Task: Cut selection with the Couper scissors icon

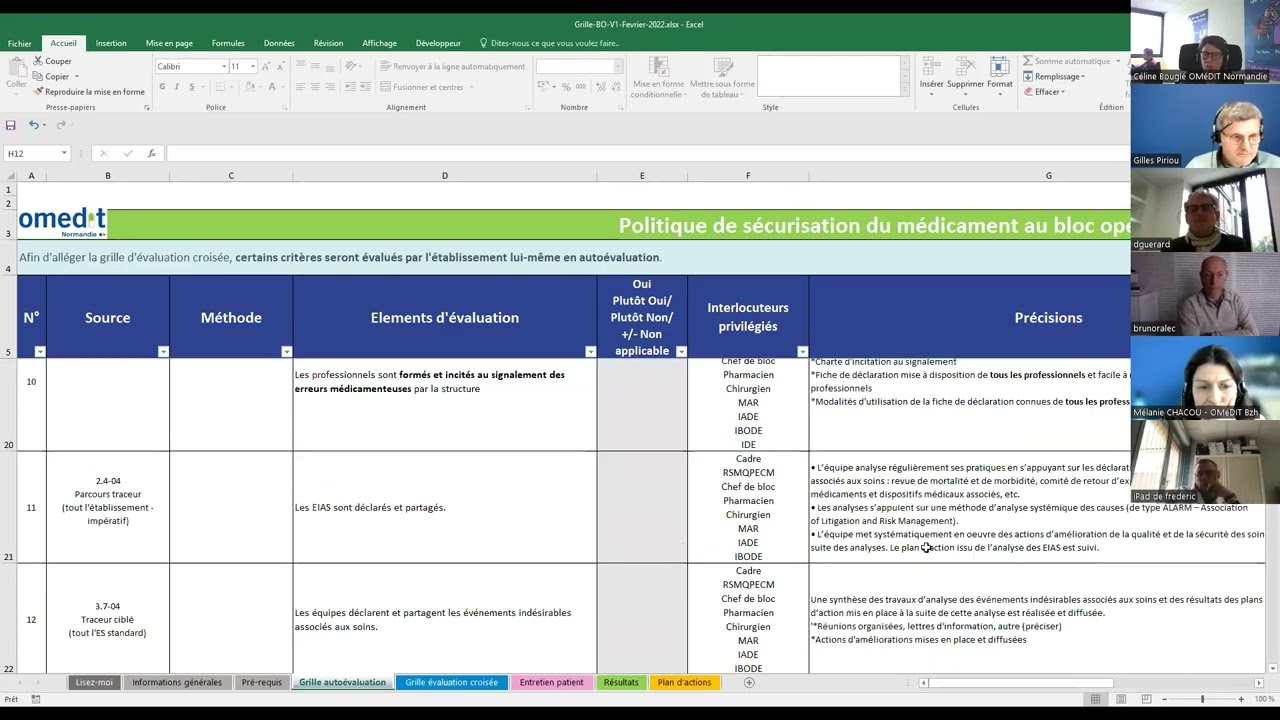Action: (38, 61)
